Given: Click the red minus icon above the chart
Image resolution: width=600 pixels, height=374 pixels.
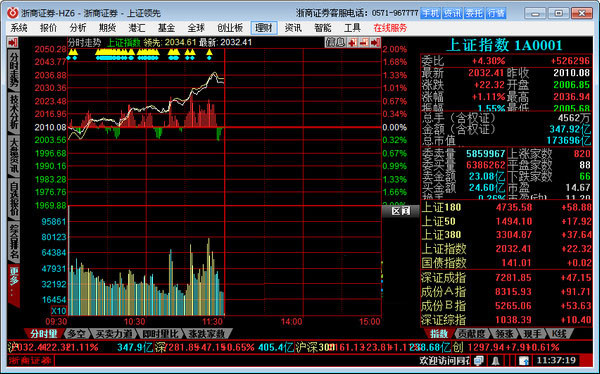Looking at the screenshot, I should click(x=364, y=42).
